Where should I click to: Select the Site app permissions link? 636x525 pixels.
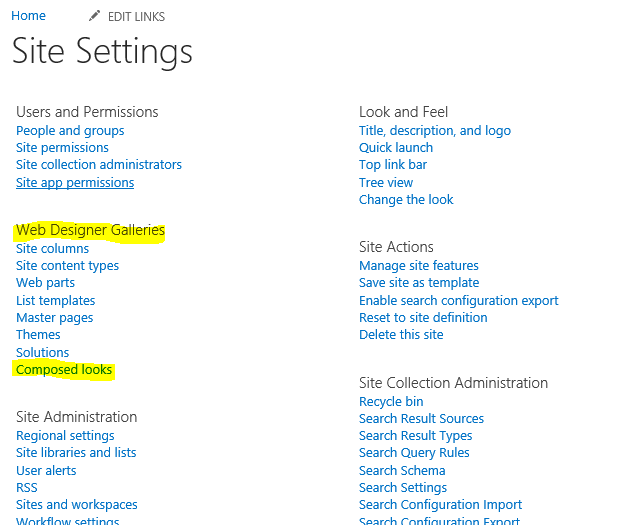click(75, 183)
